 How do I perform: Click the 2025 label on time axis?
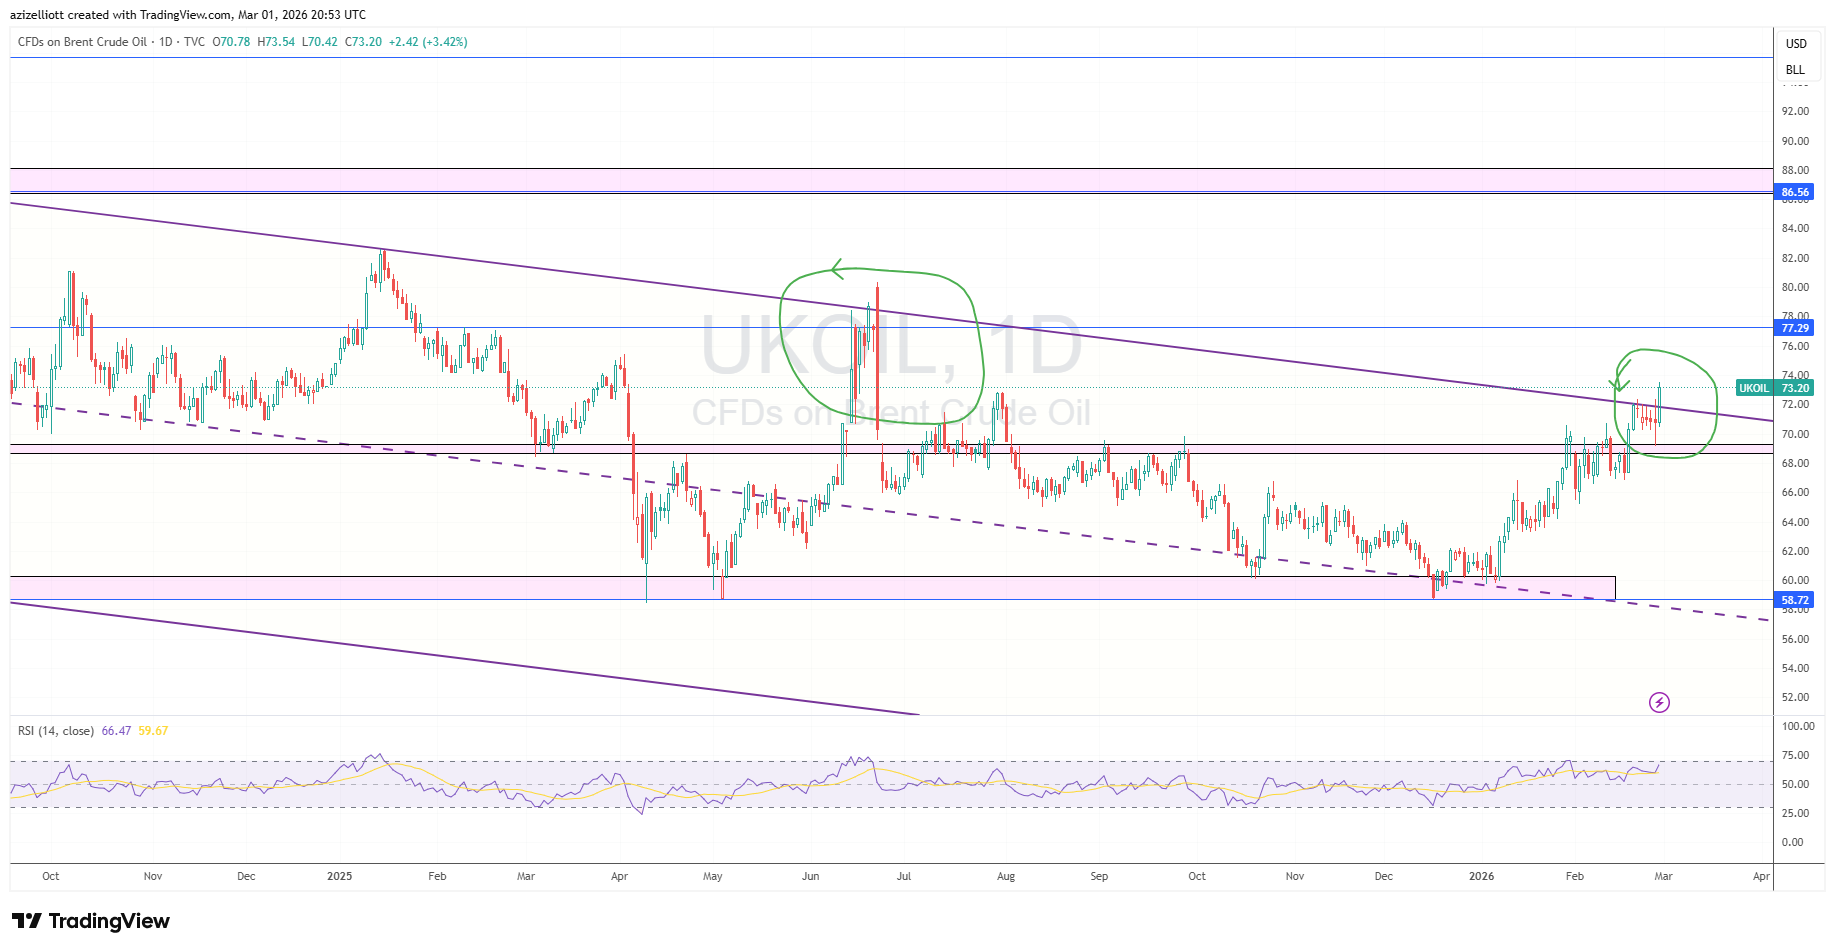click(340, 876)
